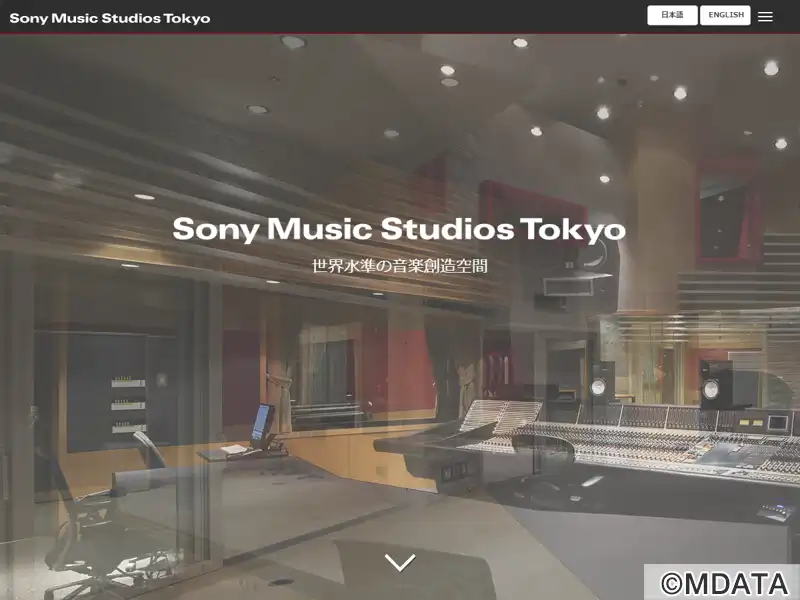Switch language to 日本語
This screenshot has width=800, height=600.
(x=672, y=15)
